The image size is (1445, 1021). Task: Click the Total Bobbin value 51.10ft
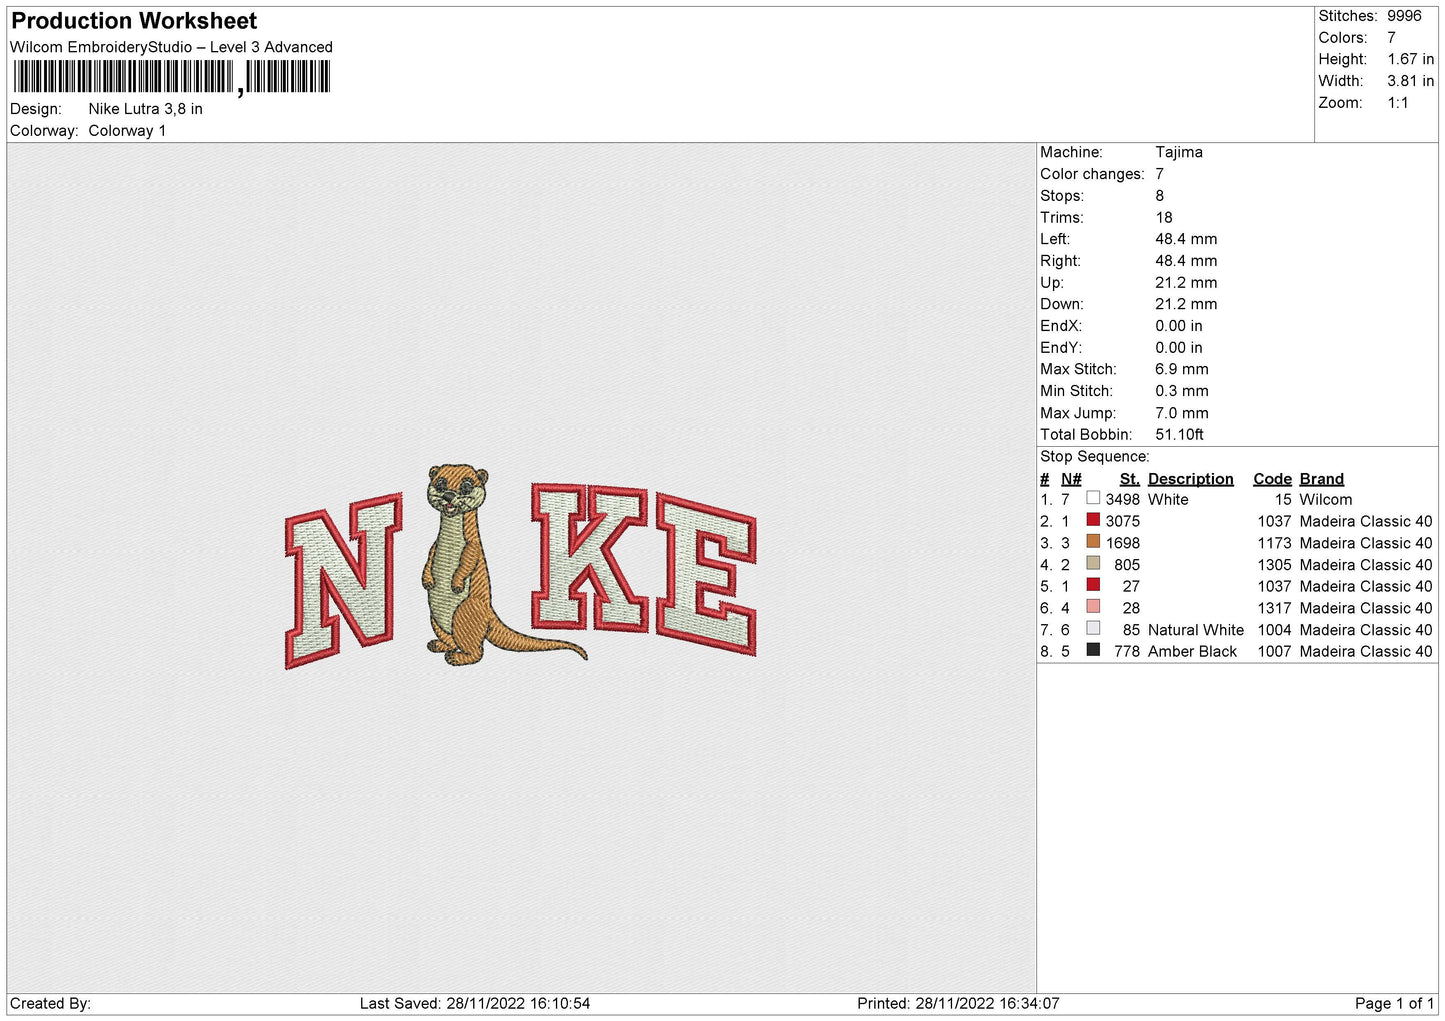tap(1179, 435)
